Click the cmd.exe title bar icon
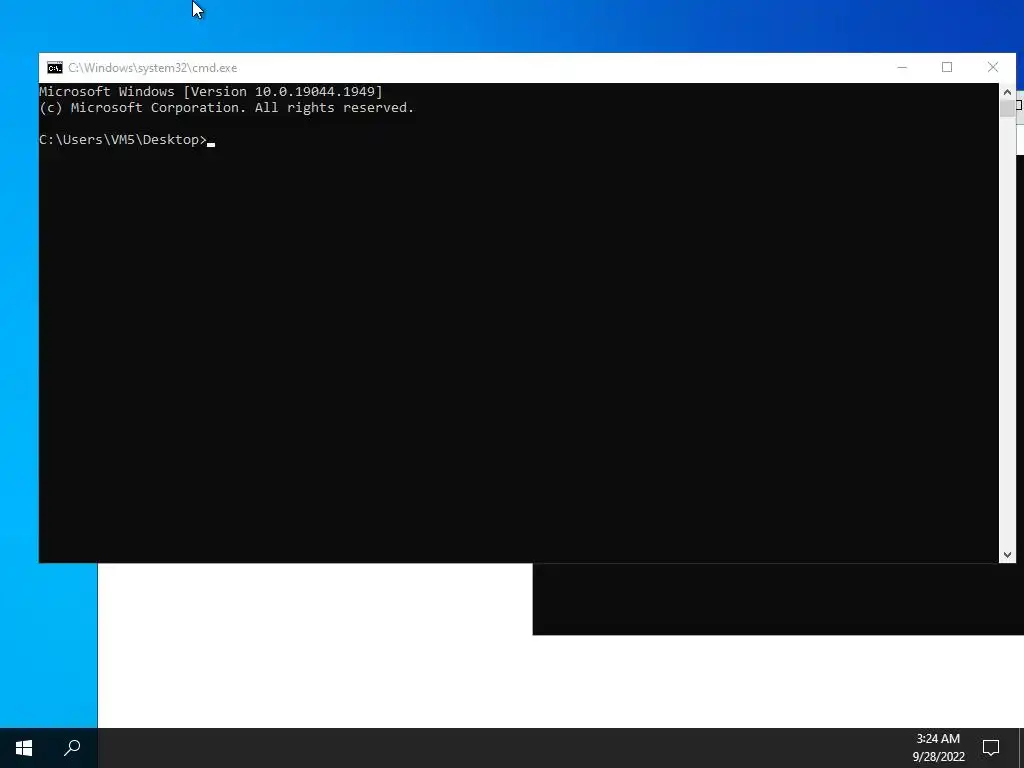The image size is (1024, 768). [x=55, y=68]
